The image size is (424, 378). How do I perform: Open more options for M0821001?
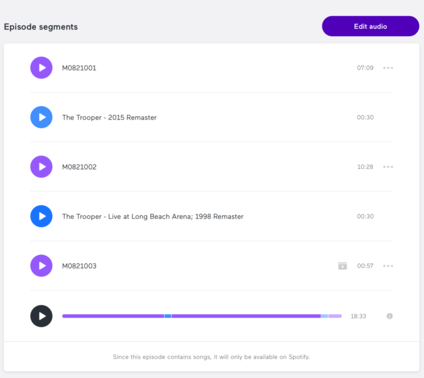tap(388, 68)
